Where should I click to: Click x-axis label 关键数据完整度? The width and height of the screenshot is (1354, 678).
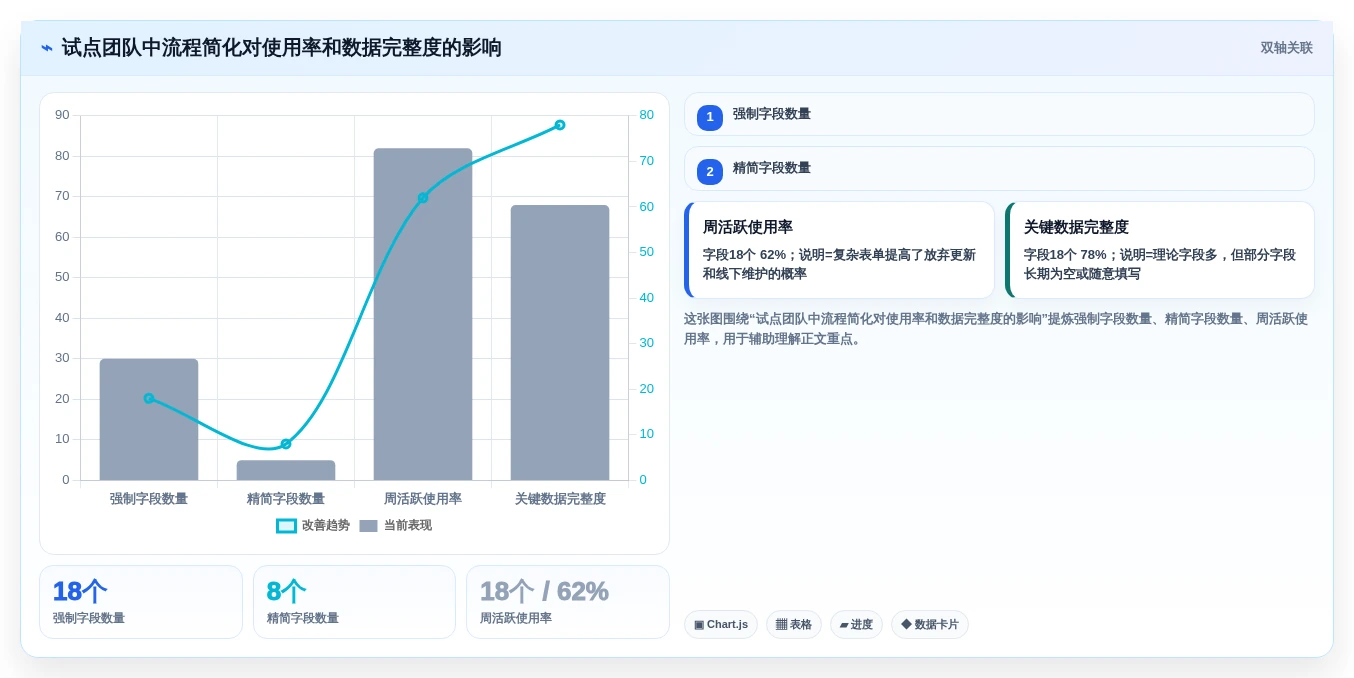[x=560, y=499]
